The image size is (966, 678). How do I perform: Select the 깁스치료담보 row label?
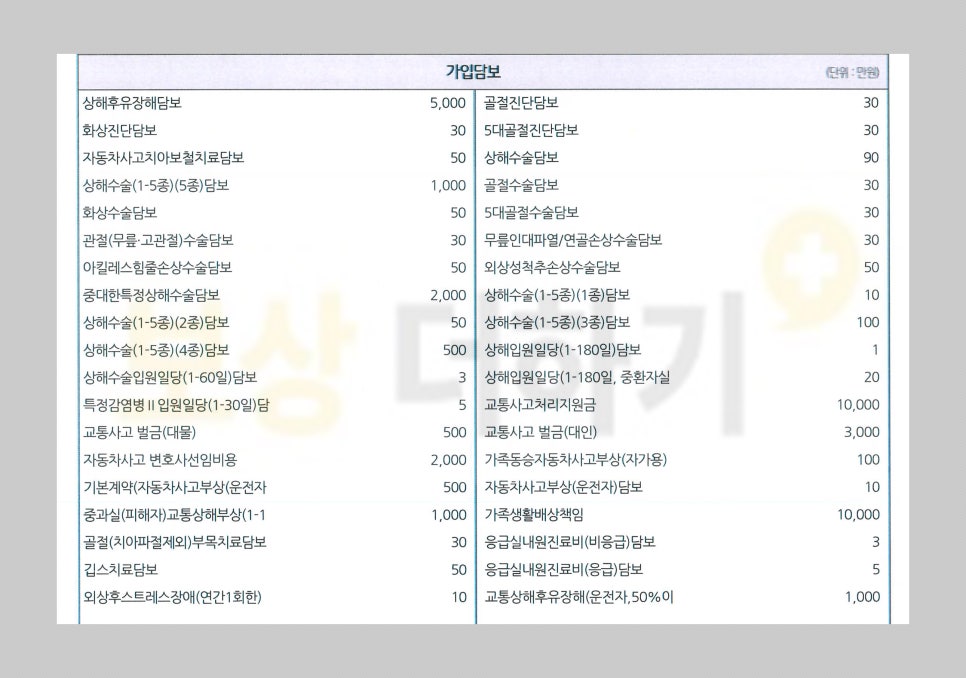[x=120, y=570]
